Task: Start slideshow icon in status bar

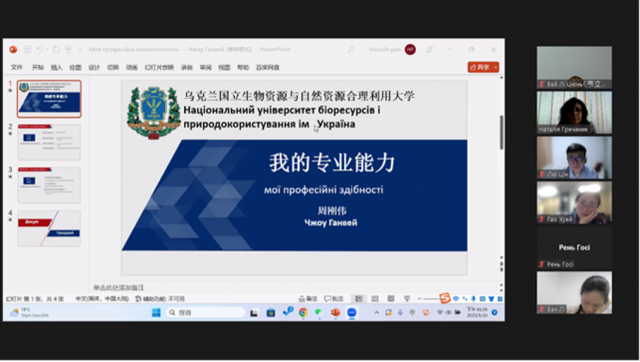Action: click(407, 299)
